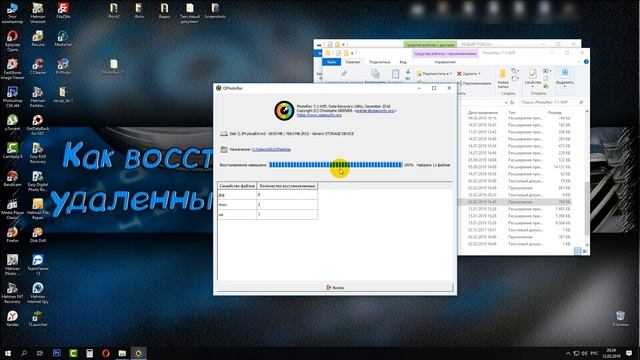Click the refresh icon beside Explorer address bar
Image resolution: width=640 pixels, height=360 pixels.
point(512,102)
